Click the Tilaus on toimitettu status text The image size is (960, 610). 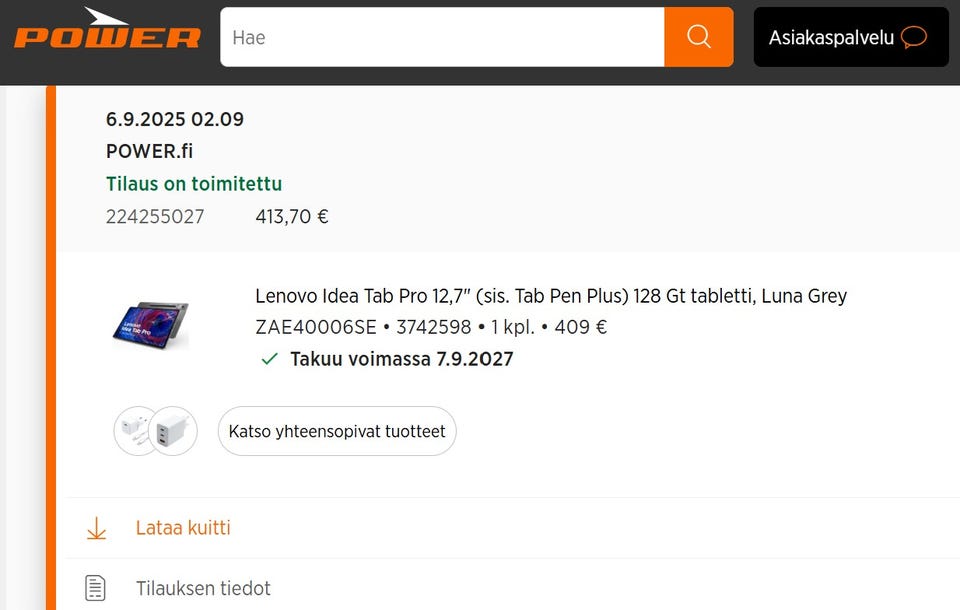coord(194,184)
